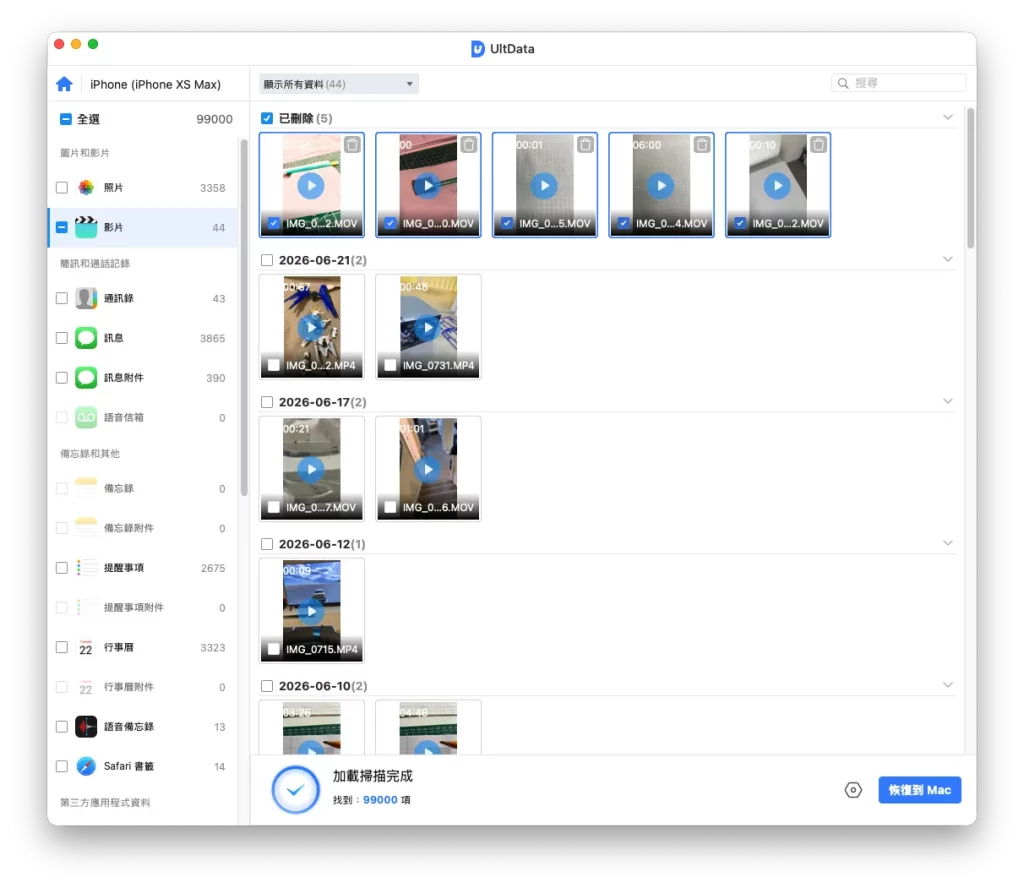Viewport: 1024px width, 888px height.
Task: Select the Photos (照片) category icon
Action: (x=86, y=188)
